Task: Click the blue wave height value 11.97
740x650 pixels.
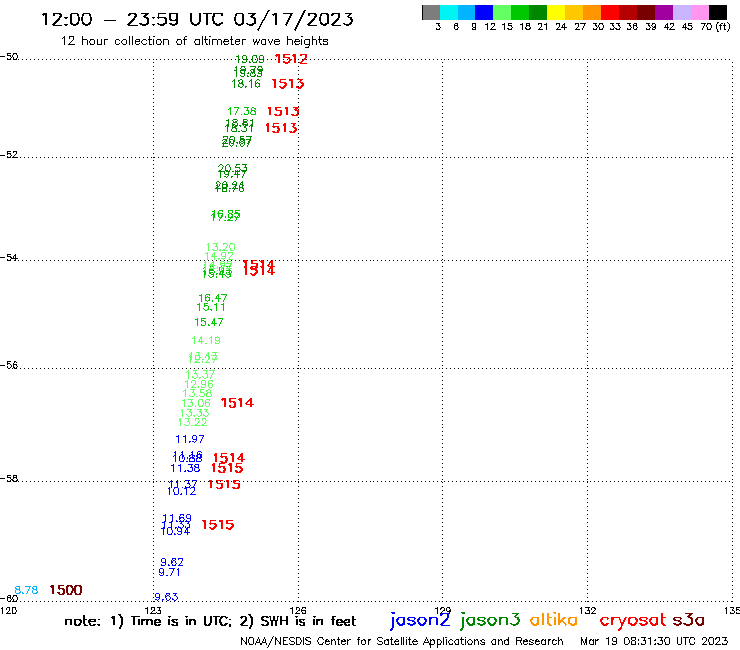Action: point(190,439)
